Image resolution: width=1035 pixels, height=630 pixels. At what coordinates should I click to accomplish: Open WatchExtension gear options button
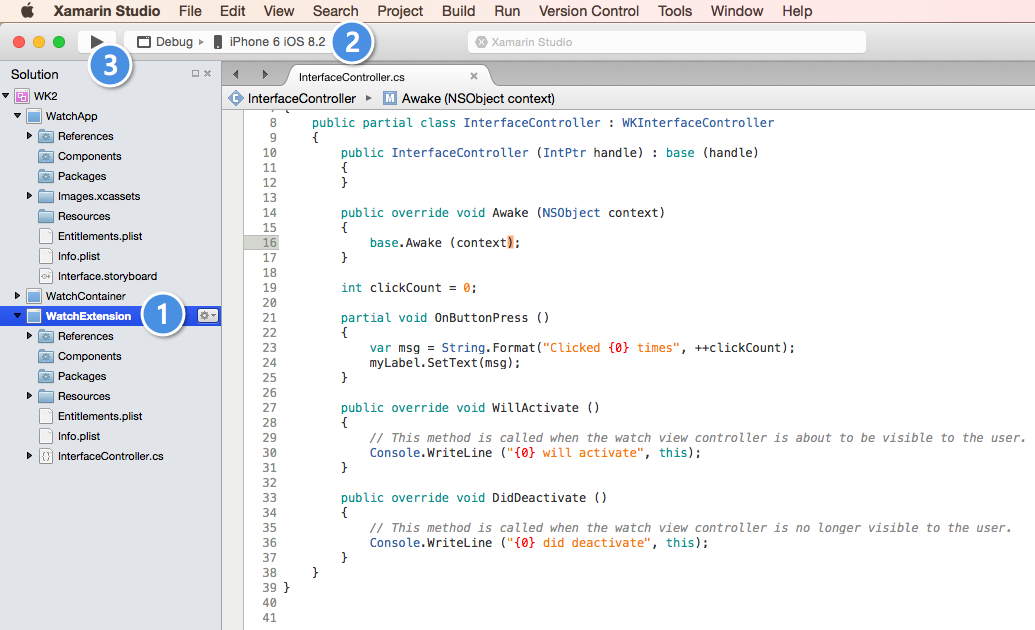click(x=208, y=316)
